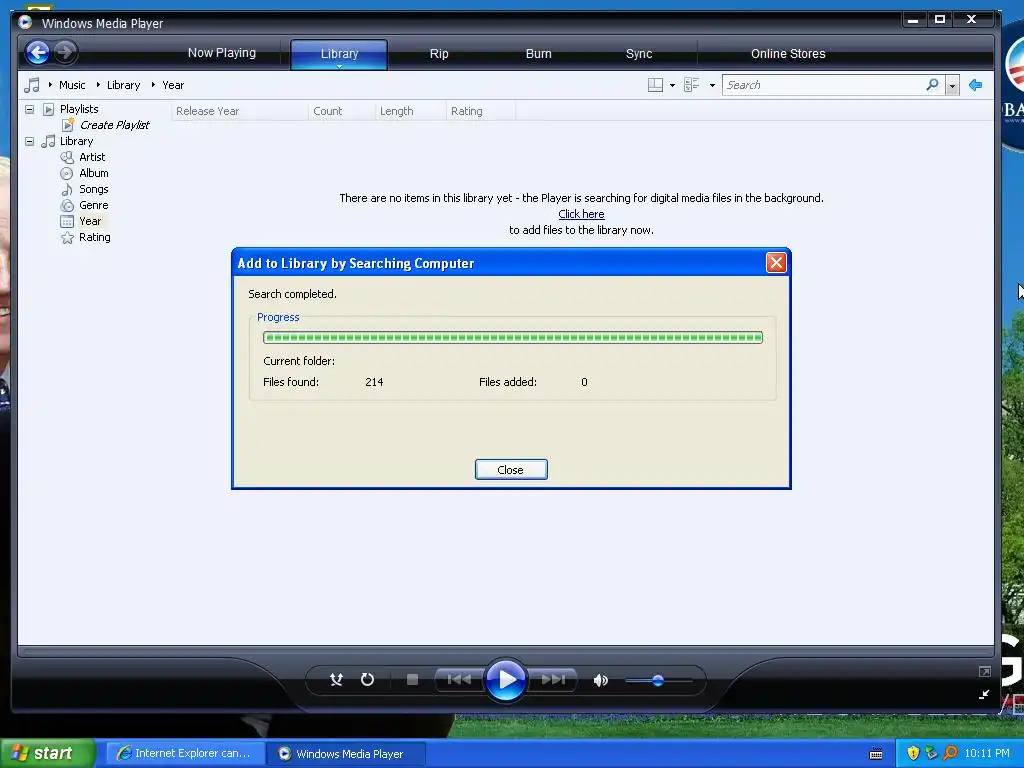Screen dimensions: 1024x768
Task: Click the full screen view icon
Action: 984,671
